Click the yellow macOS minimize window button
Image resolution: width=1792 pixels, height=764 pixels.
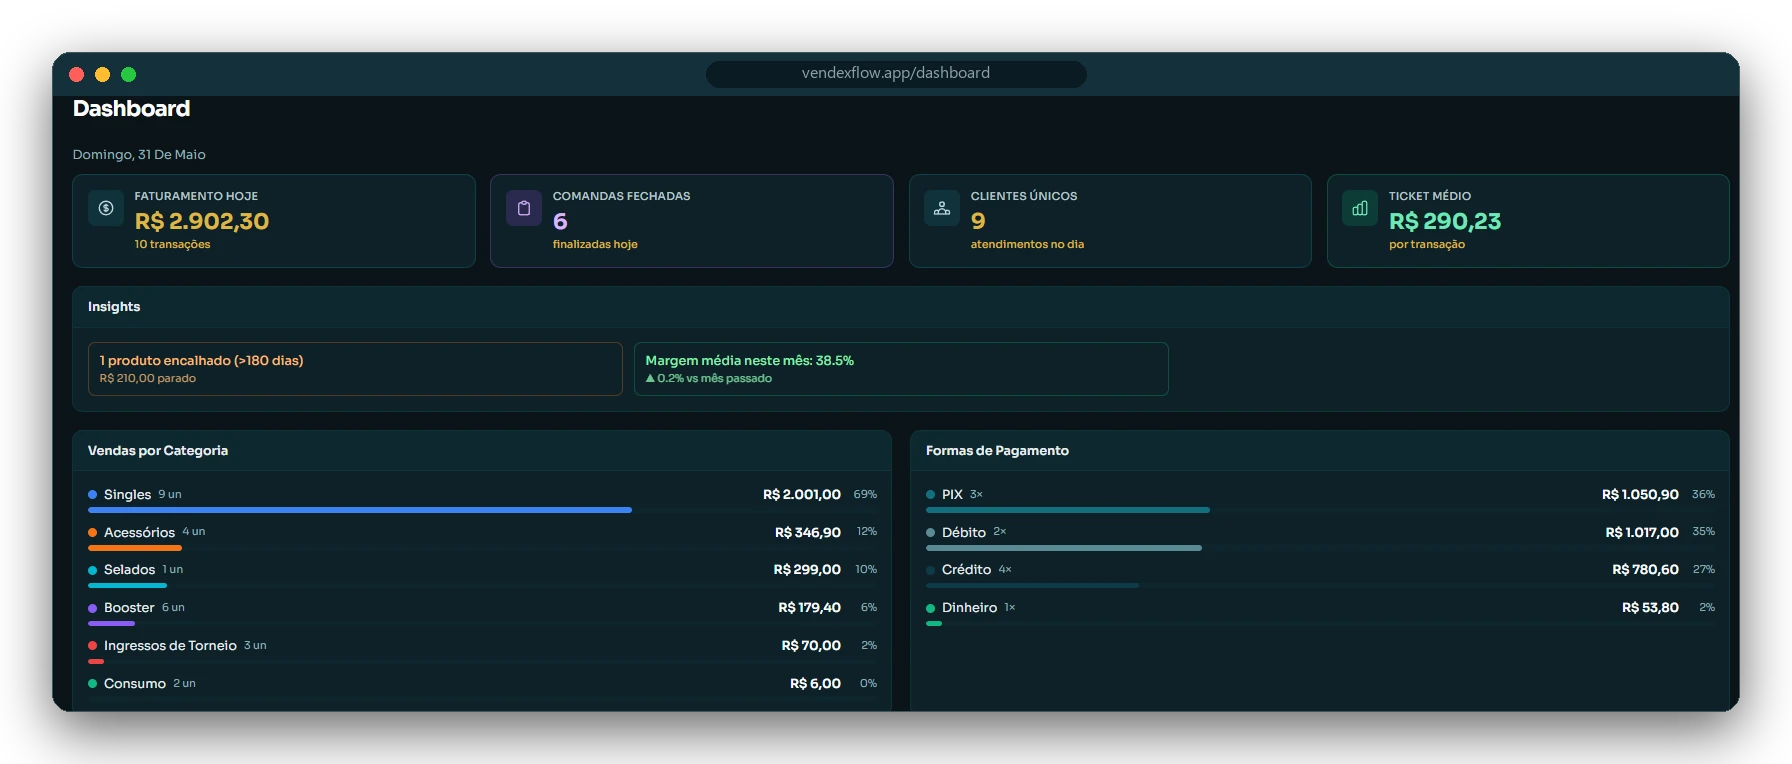pyautogui.click(x=102, y=74)
